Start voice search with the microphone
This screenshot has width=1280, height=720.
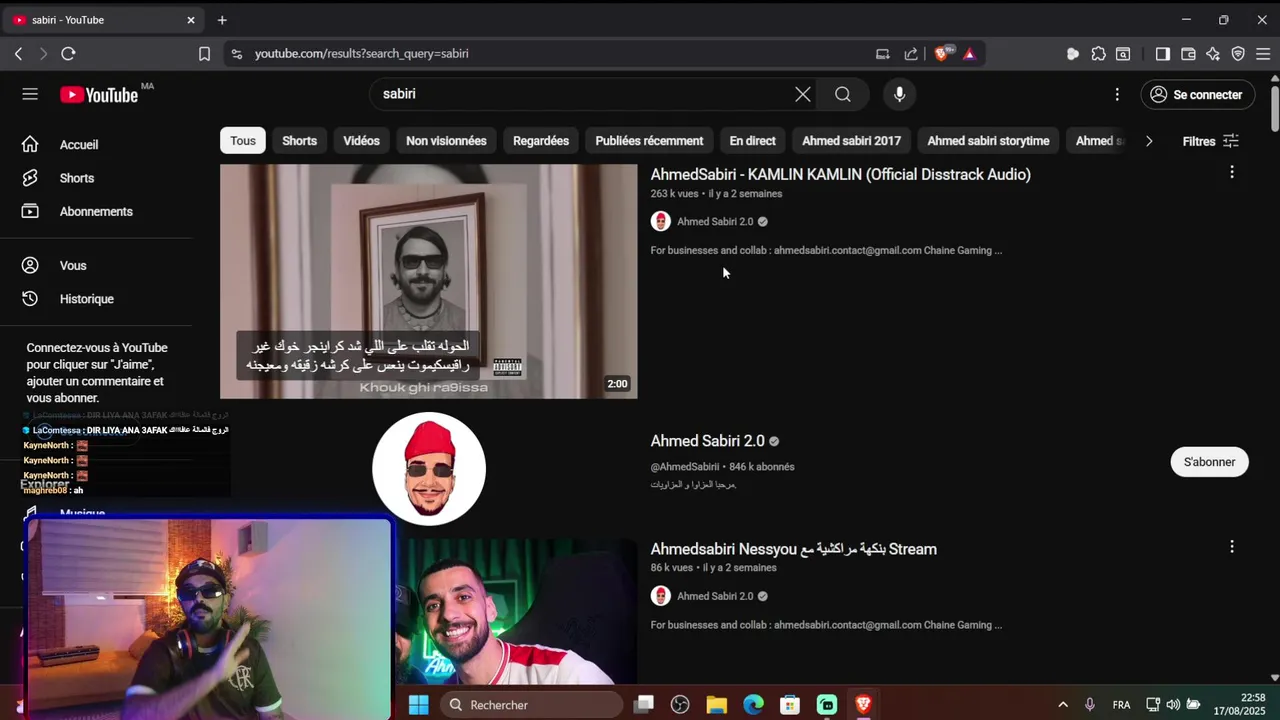click(x=900, y=94)
